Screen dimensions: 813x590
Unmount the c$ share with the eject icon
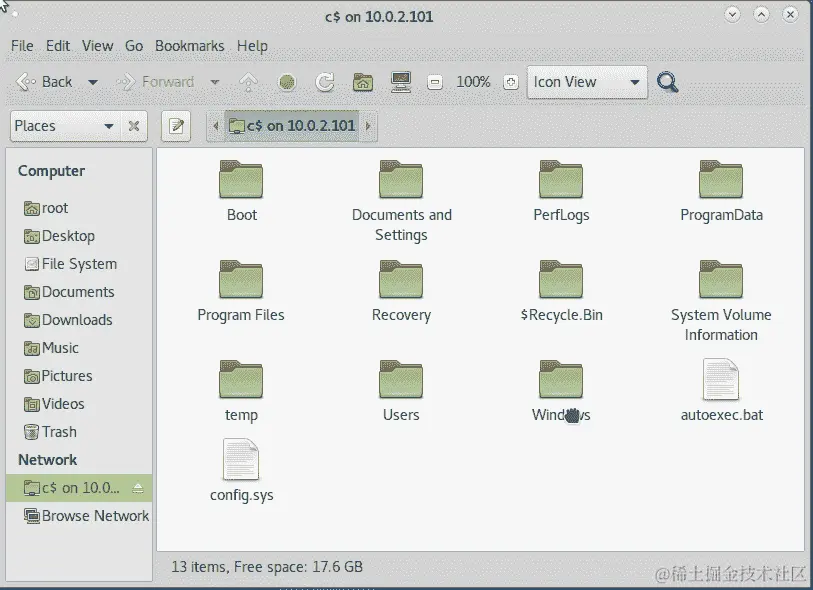point(138,488)
